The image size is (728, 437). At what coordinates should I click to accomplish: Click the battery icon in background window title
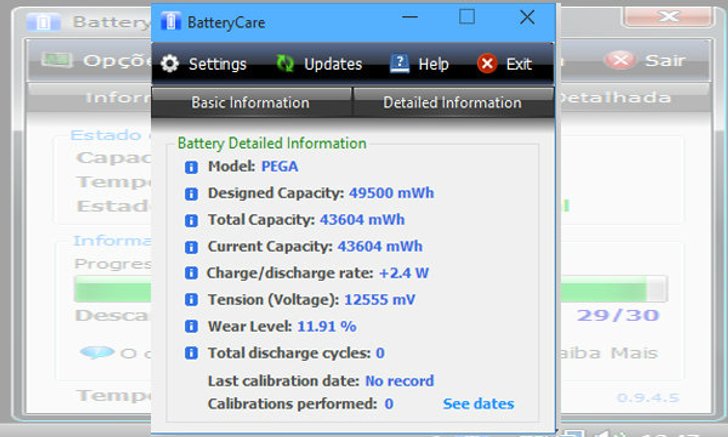(x=44, y=22)
